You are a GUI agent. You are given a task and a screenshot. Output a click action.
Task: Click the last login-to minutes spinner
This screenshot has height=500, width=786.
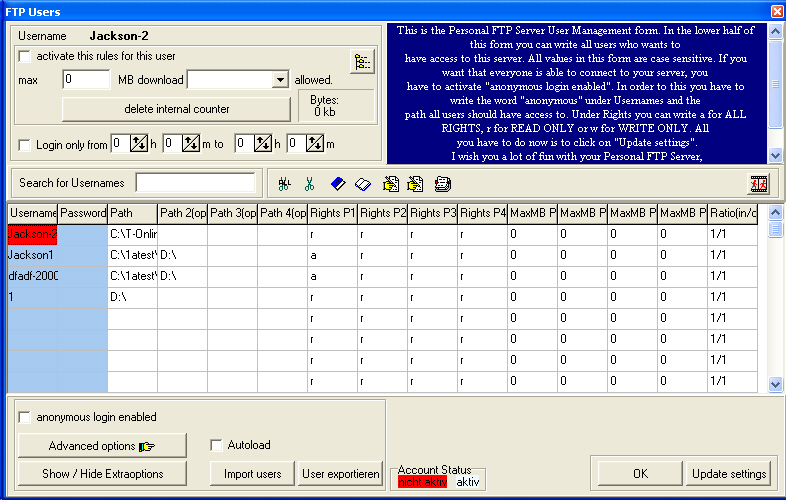tap(316, 145)
